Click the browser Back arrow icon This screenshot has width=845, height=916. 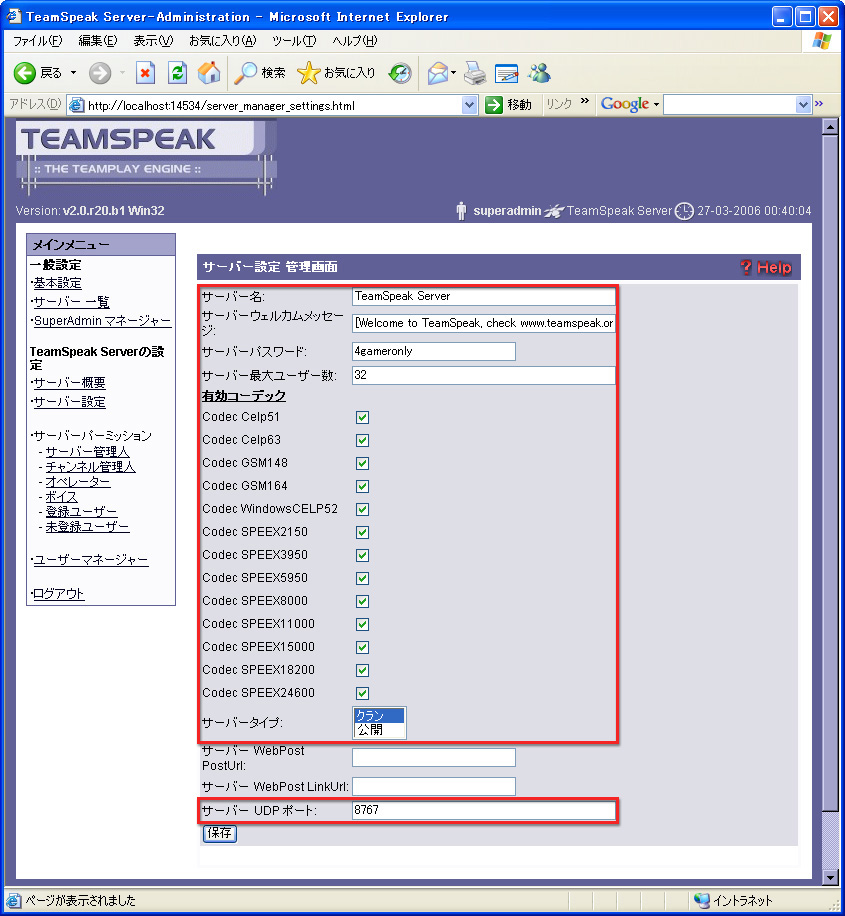(25, 73)
